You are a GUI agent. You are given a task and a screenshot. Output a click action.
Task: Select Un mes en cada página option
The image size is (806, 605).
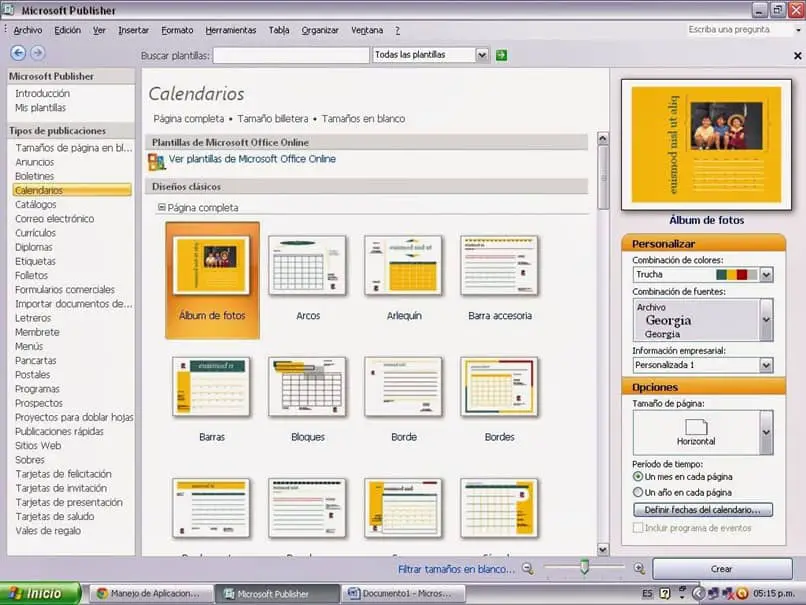pyautogui.click(x=638, y=476)
